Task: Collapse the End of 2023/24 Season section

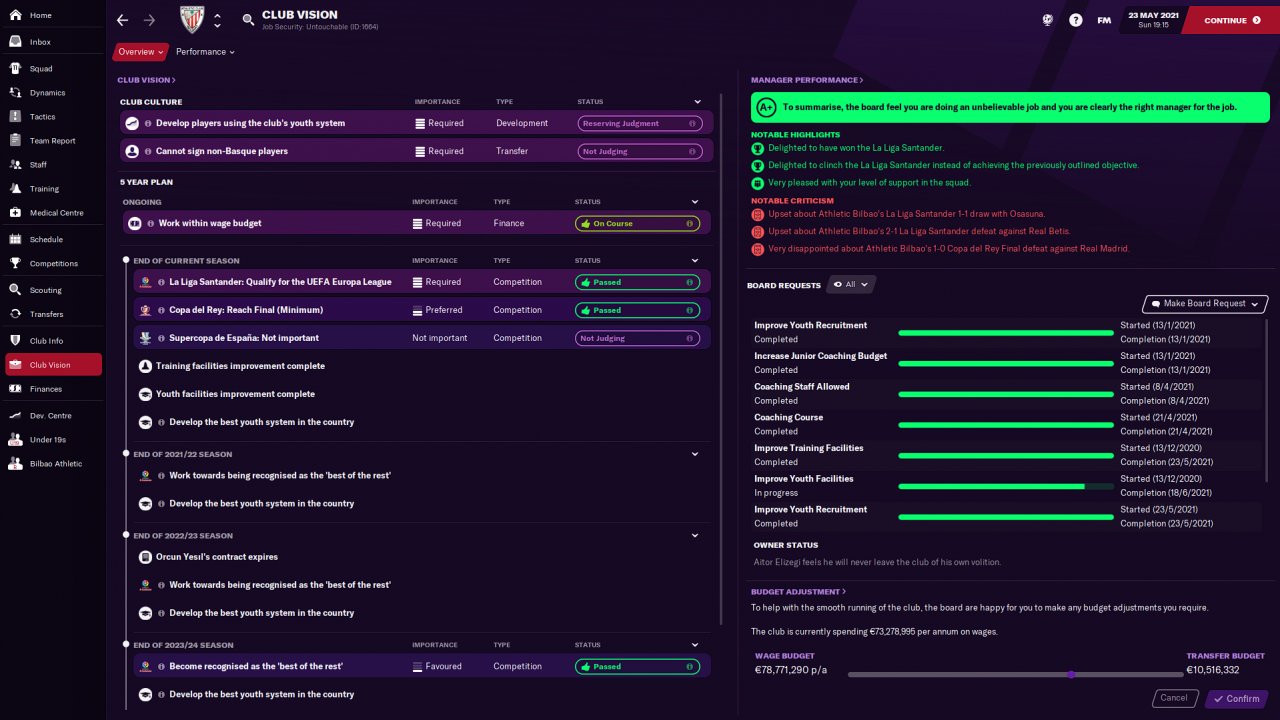Action: click(695, 645)
